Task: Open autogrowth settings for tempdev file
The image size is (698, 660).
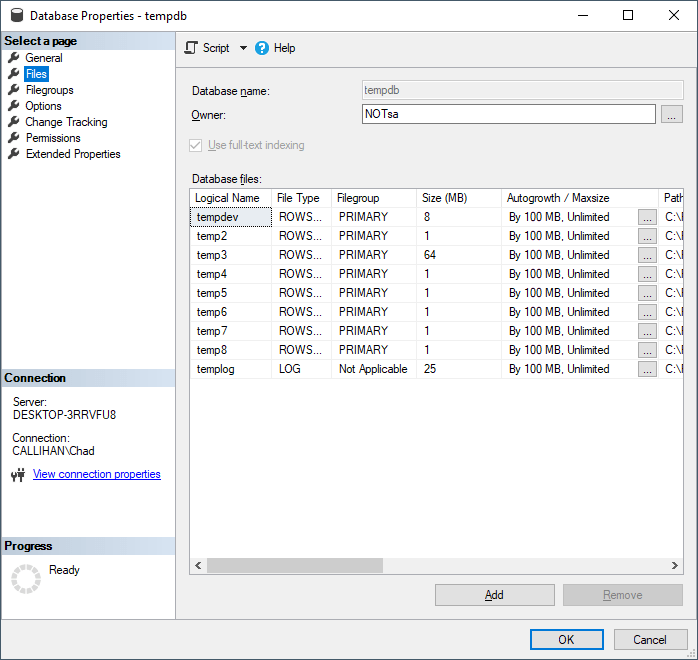Action: 647,217
